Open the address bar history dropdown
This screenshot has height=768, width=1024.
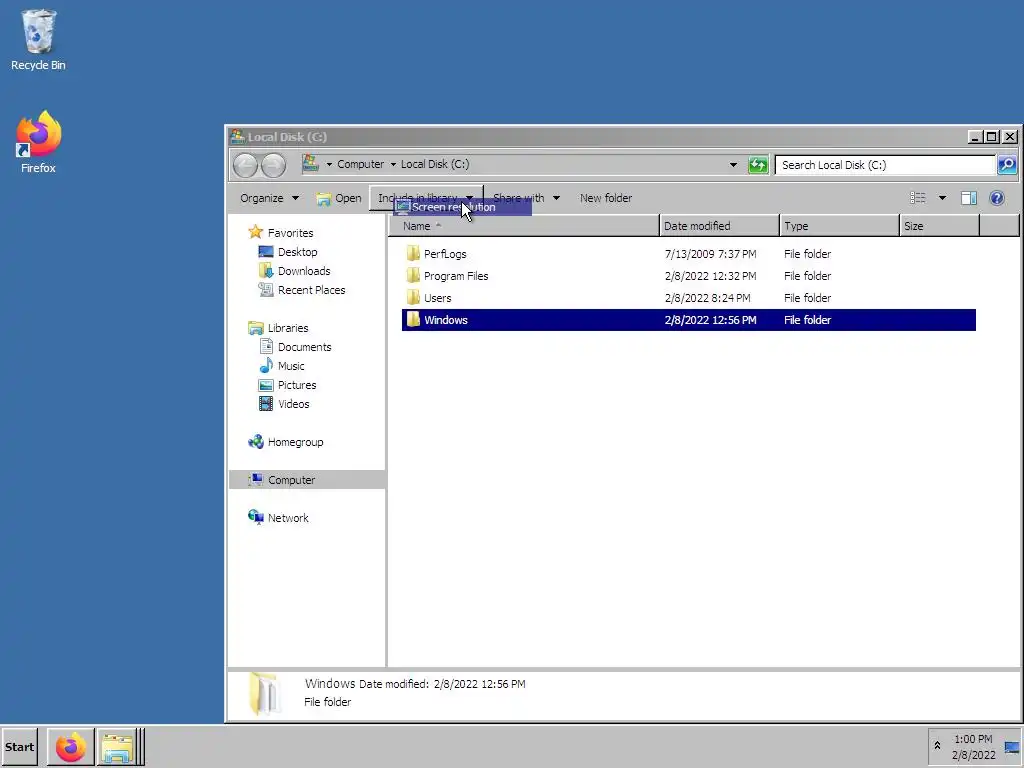[733, 165]
